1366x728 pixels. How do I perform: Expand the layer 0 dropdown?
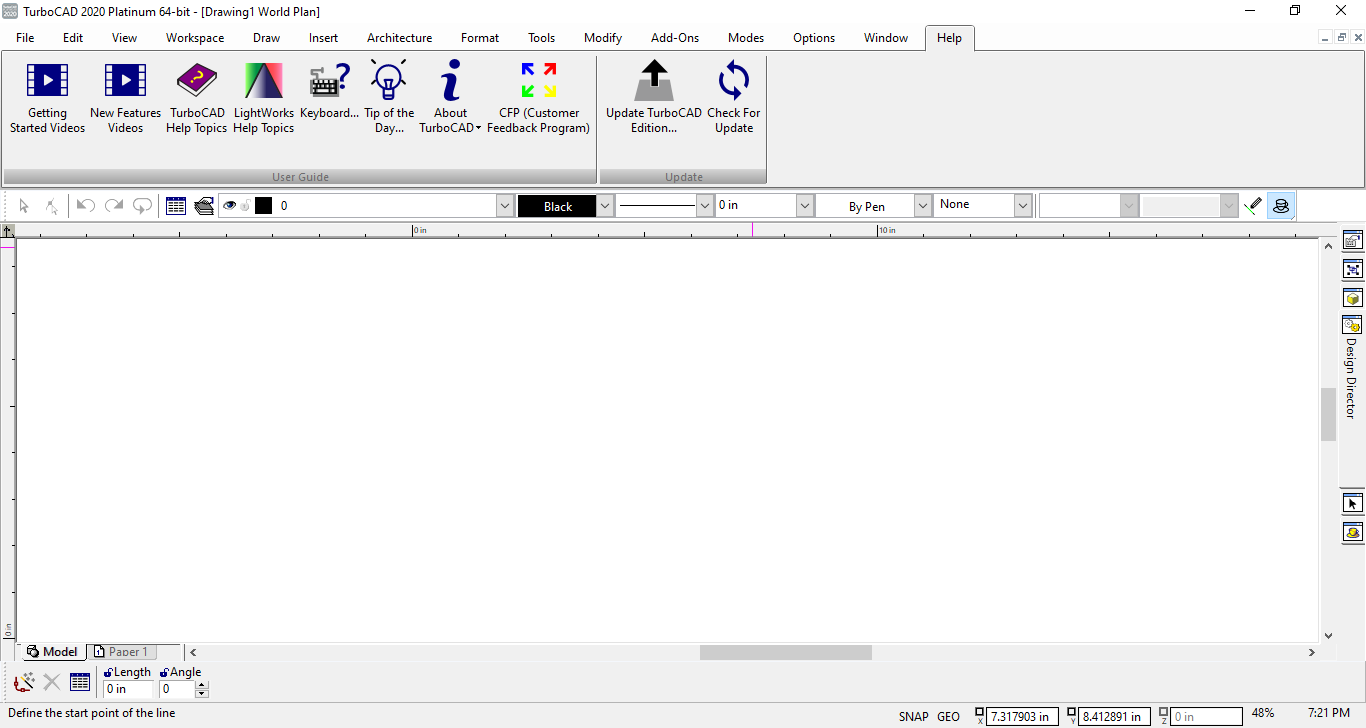505,206
